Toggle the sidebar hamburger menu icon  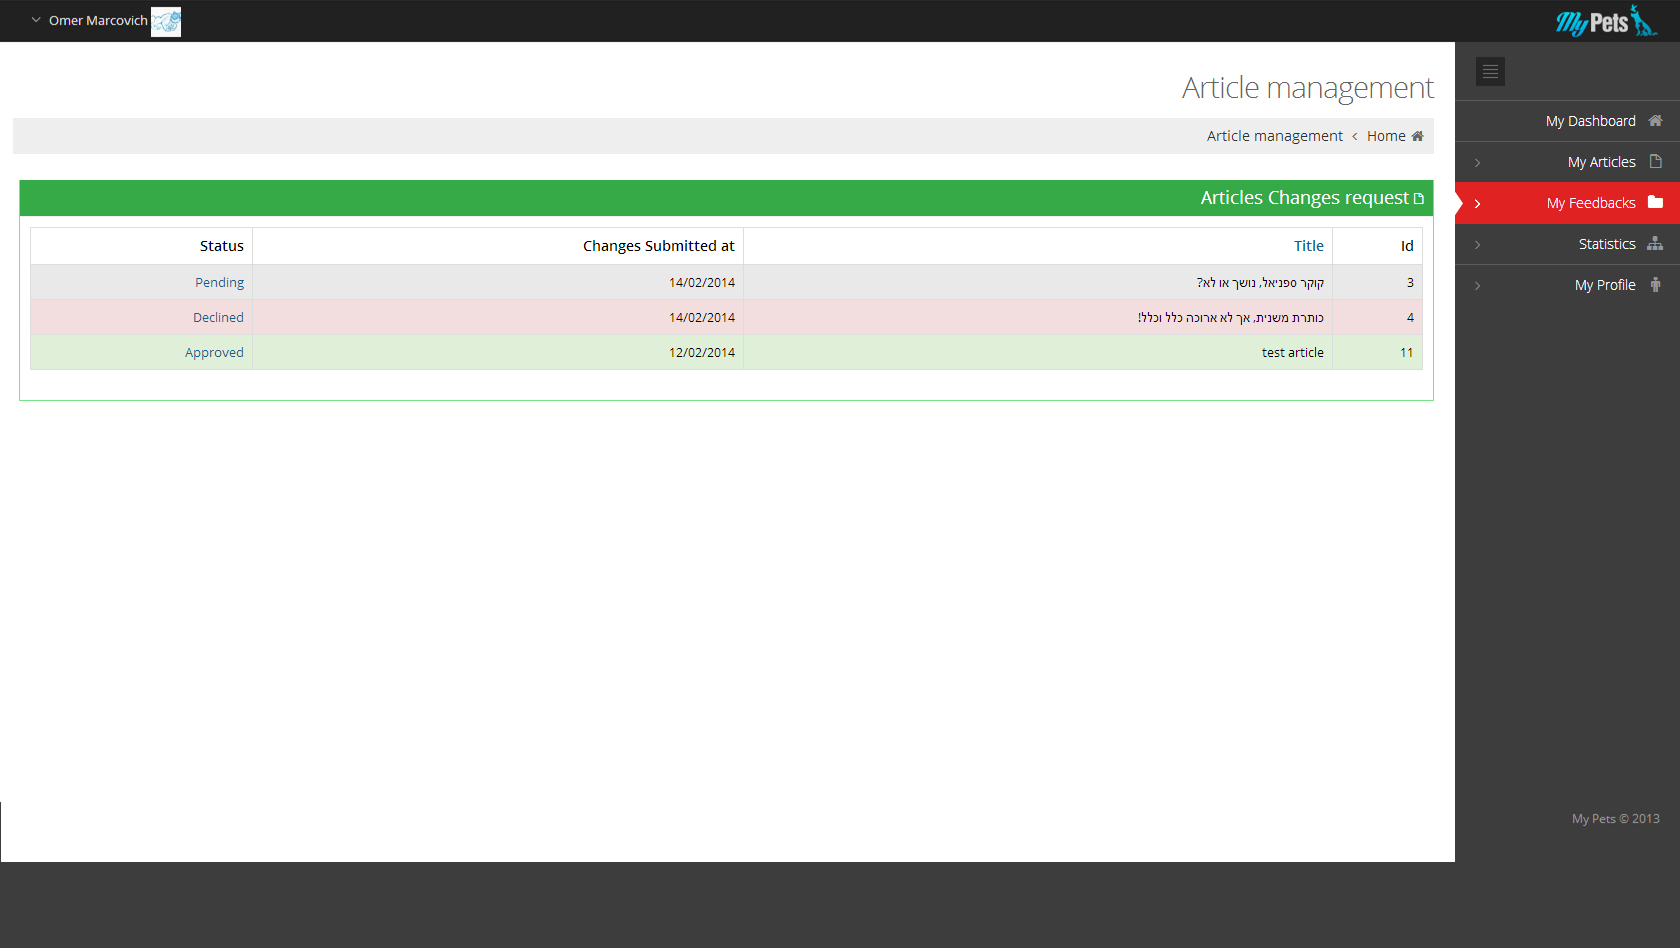click(1490, 71)
